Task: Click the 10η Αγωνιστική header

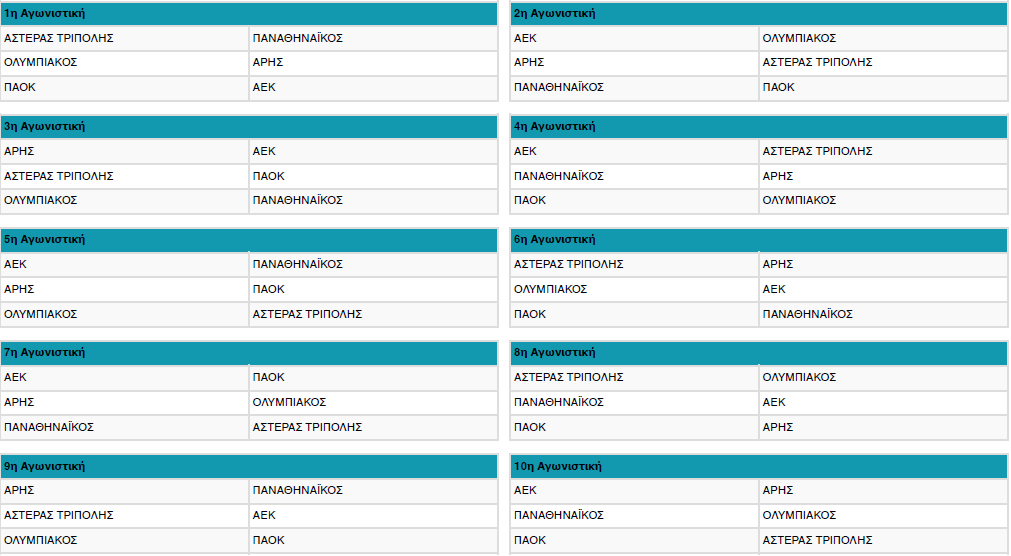Action: 758,467
